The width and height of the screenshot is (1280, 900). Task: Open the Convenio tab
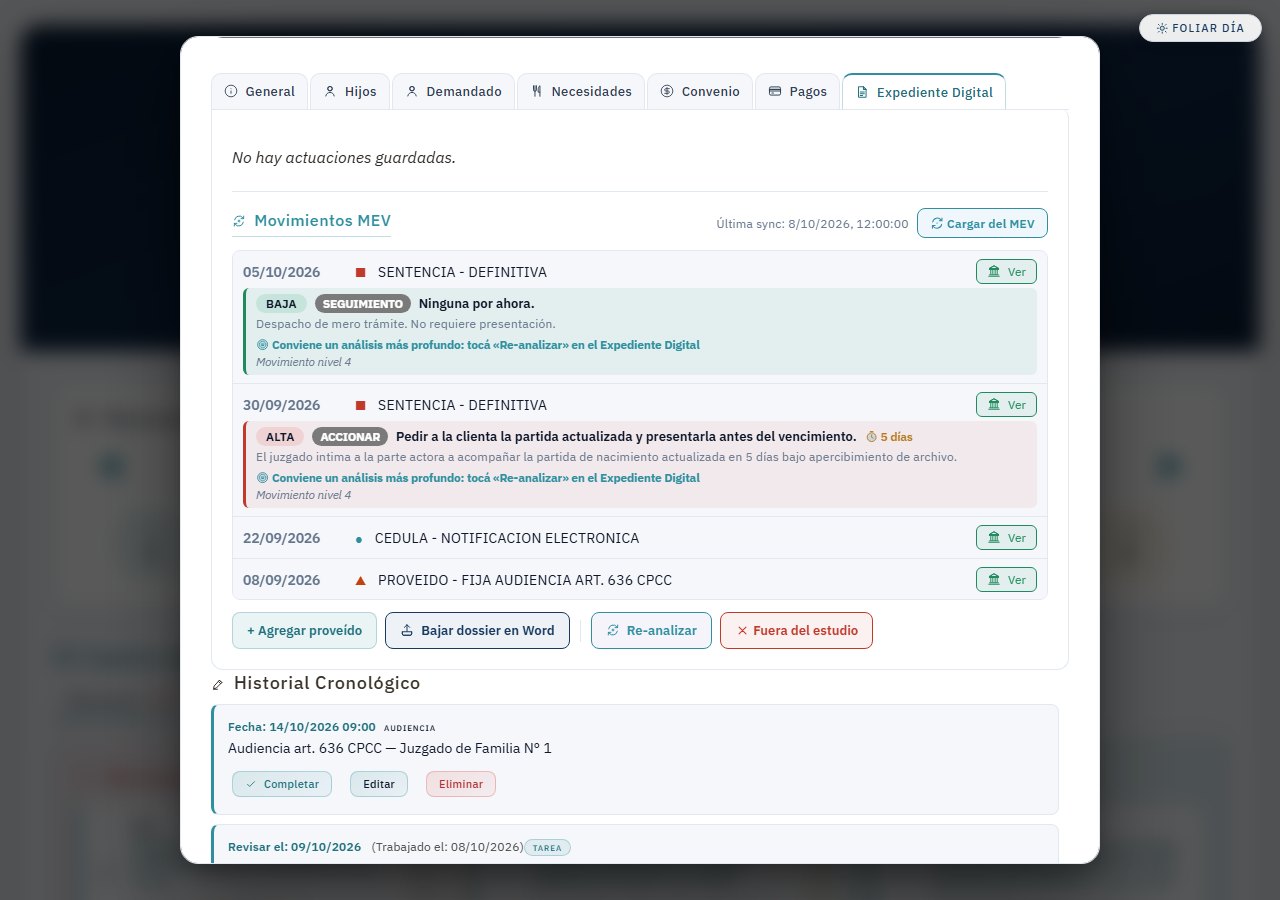[700, 91]
